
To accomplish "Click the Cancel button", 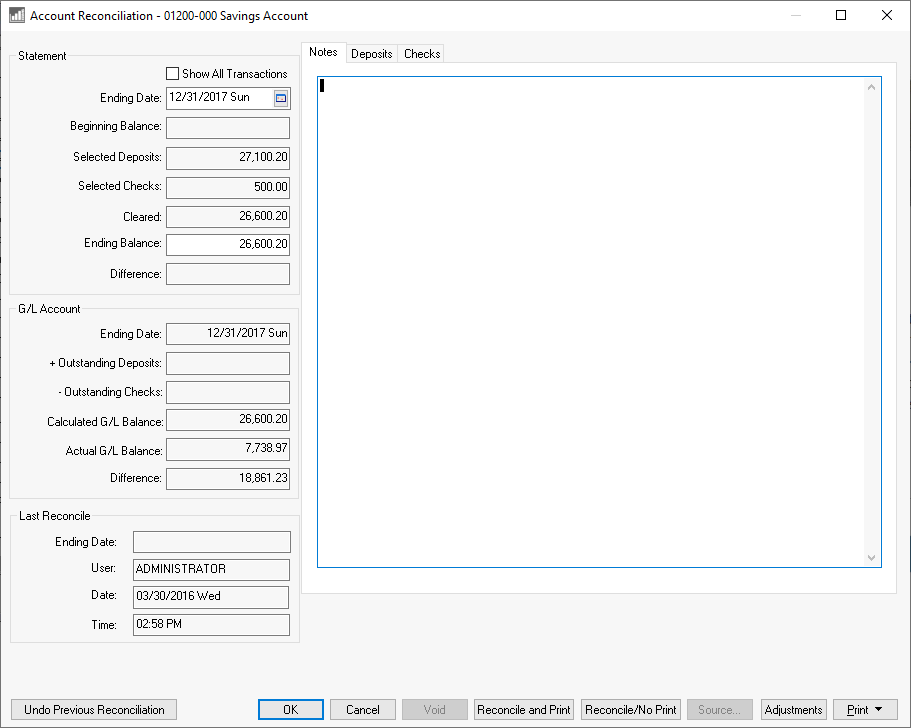I will [363, 709].
